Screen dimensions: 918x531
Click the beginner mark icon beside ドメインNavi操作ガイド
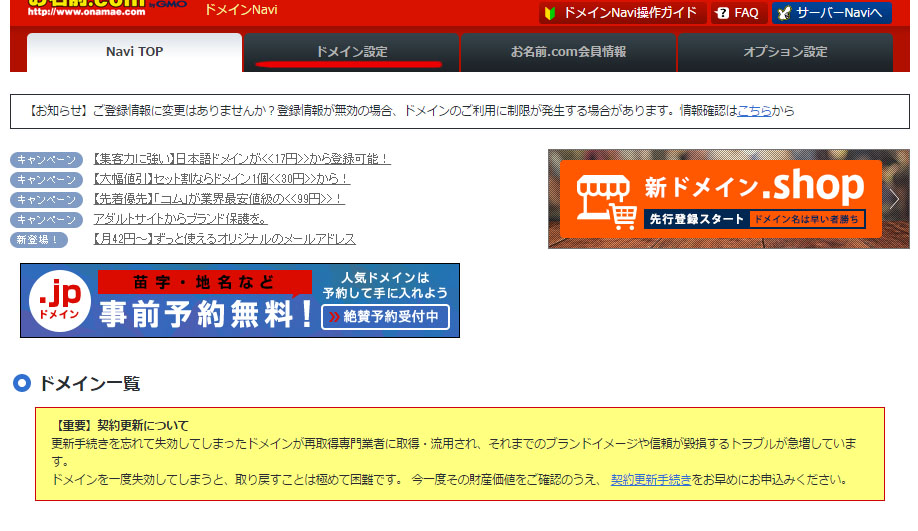550,13
